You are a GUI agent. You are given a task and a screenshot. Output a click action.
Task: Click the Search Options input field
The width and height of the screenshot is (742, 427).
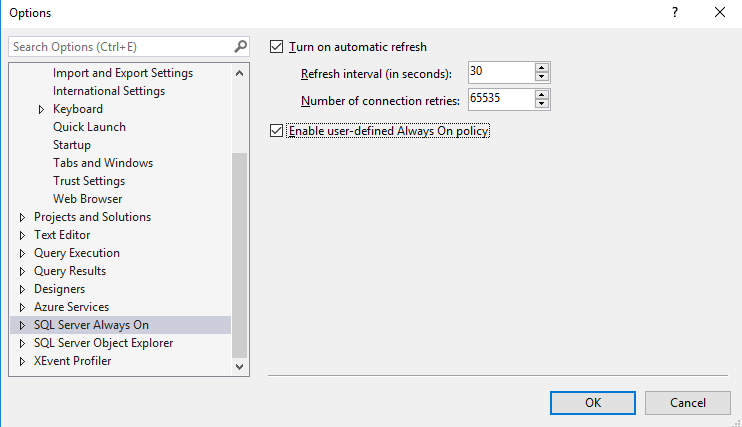(120, 47)
